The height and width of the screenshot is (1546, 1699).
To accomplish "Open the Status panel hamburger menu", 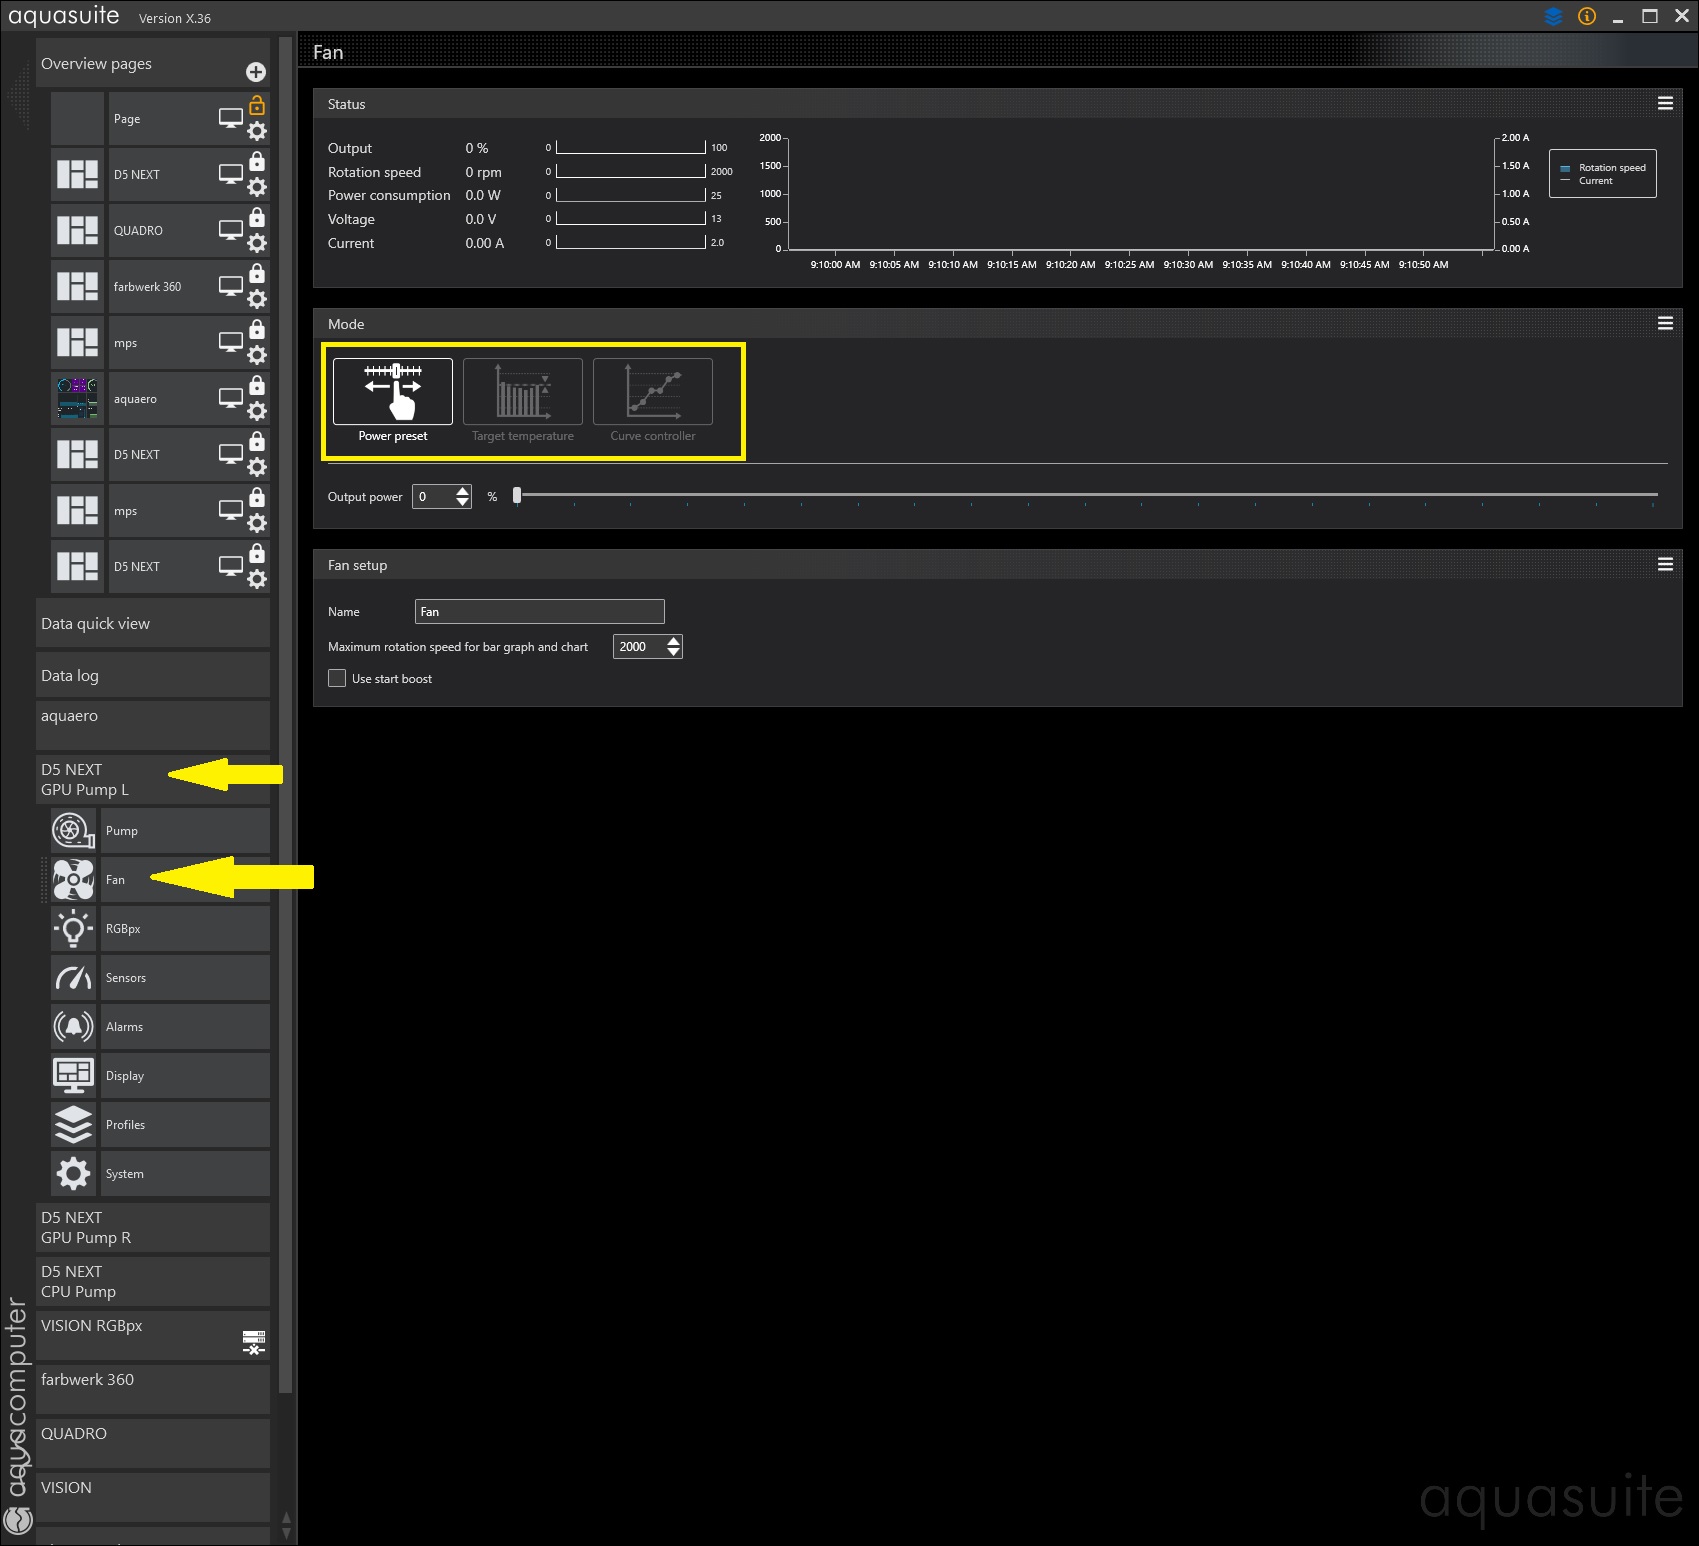I will (1665, 104).
